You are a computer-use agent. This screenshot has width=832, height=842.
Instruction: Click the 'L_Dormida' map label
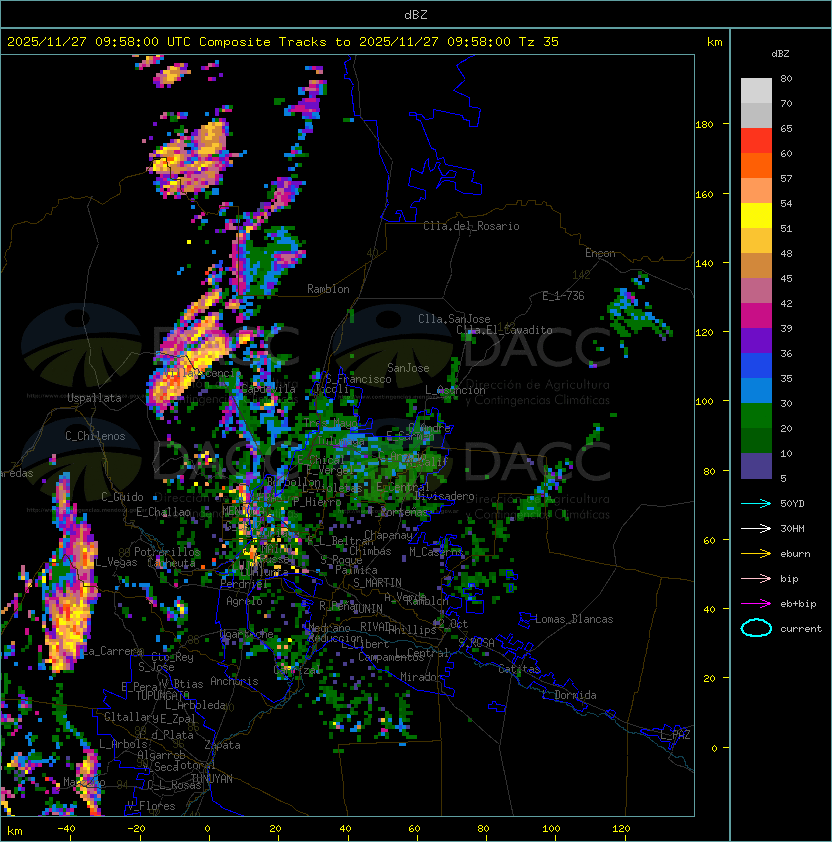click(x=569, y=695)
